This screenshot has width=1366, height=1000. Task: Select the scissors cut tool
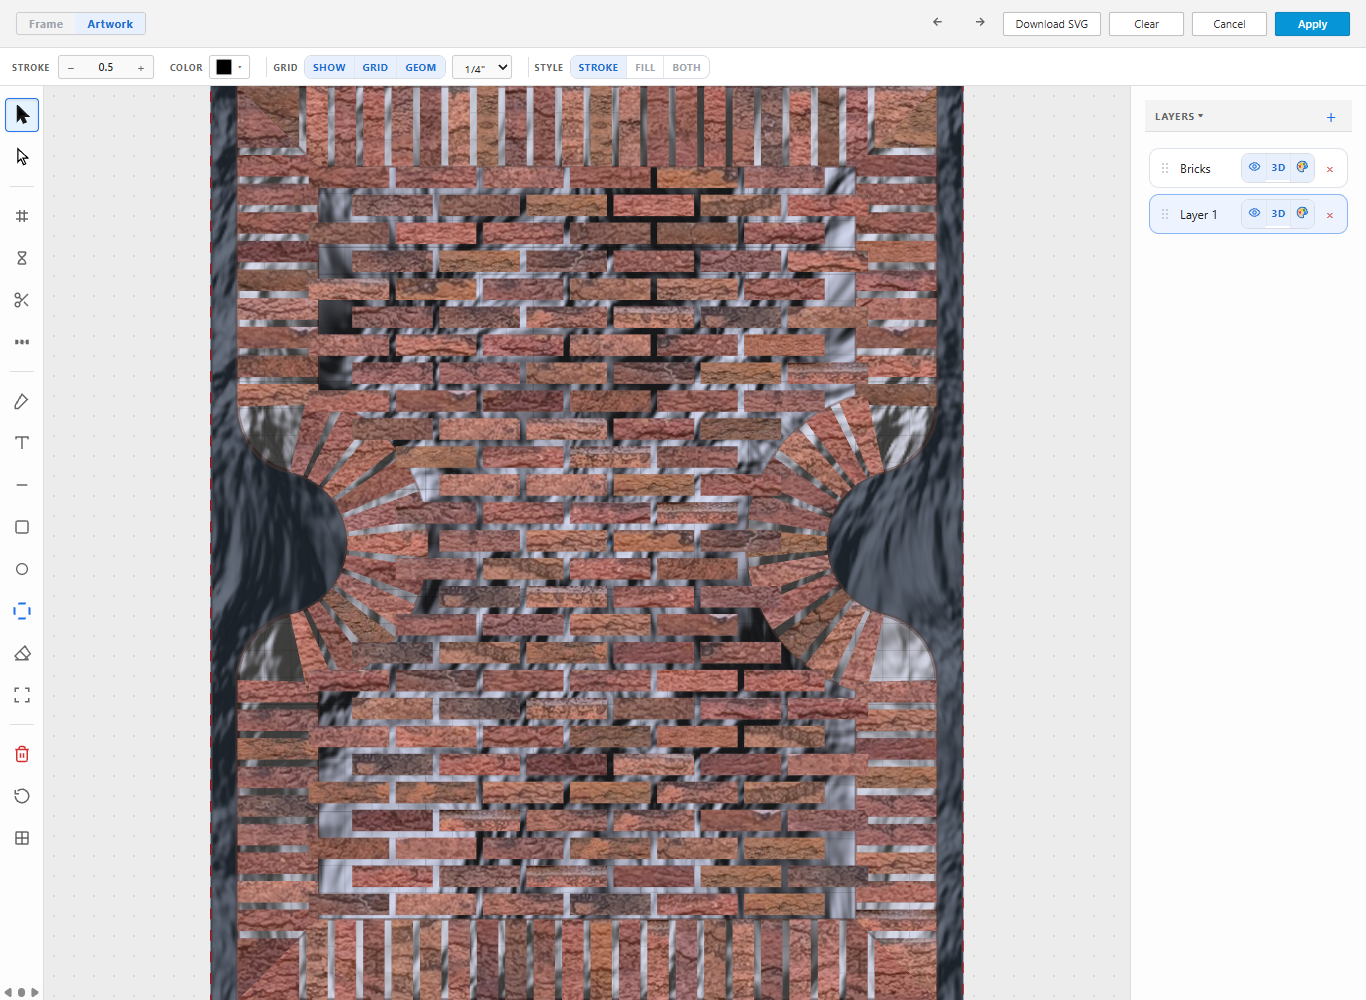(x=22, y=300)
